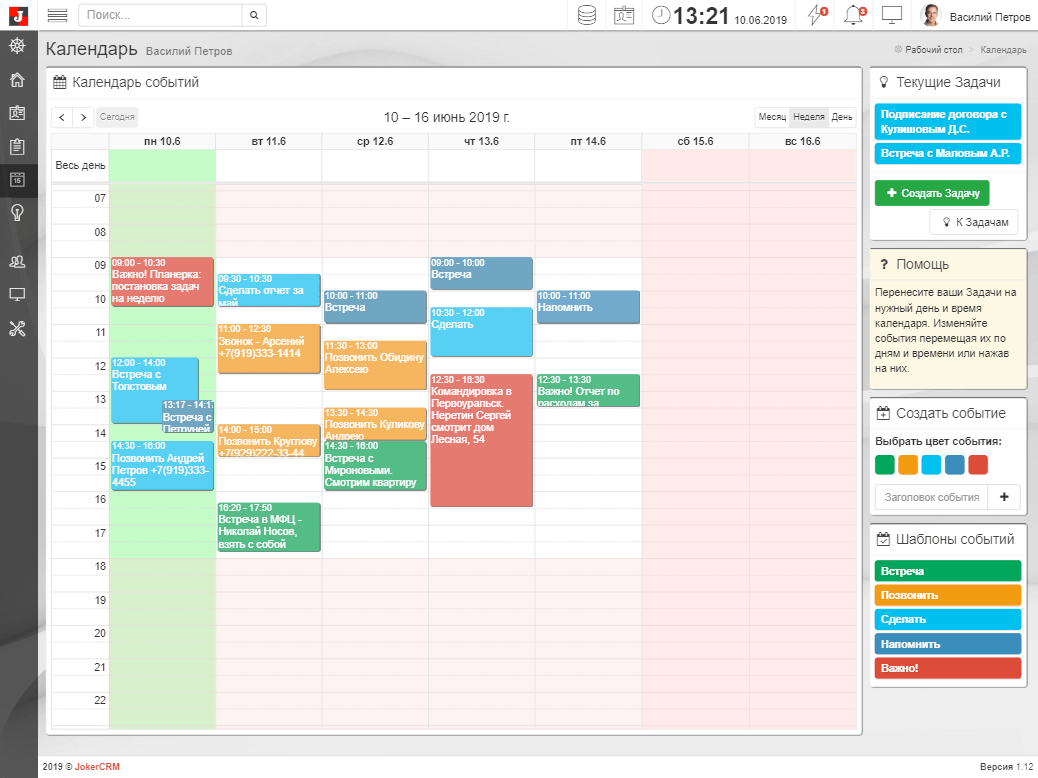The image size is (1038, 778).
Task: Open the home icon in sidebar
Action: 17,80
